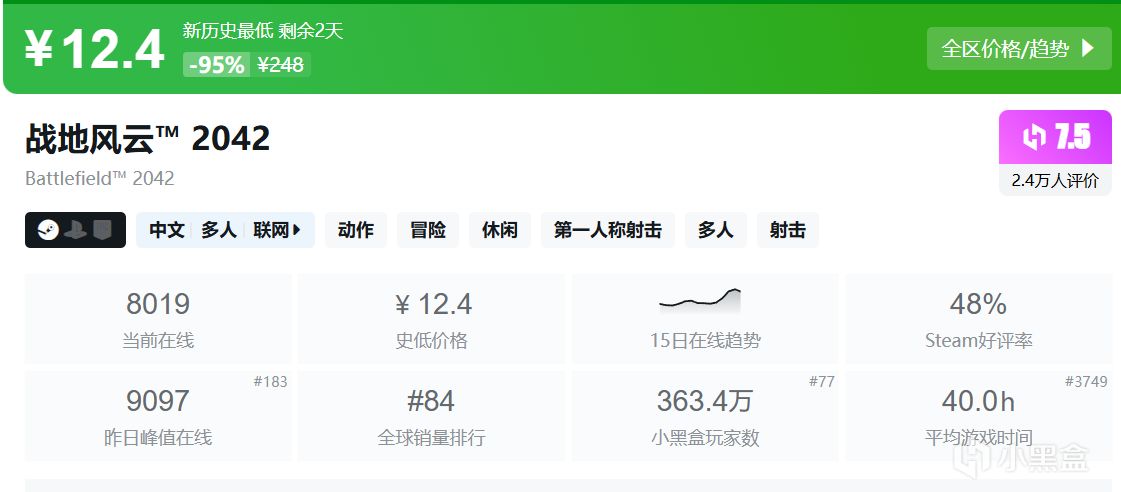Click the 2.4万人评价 rating count

[1055, 181]
